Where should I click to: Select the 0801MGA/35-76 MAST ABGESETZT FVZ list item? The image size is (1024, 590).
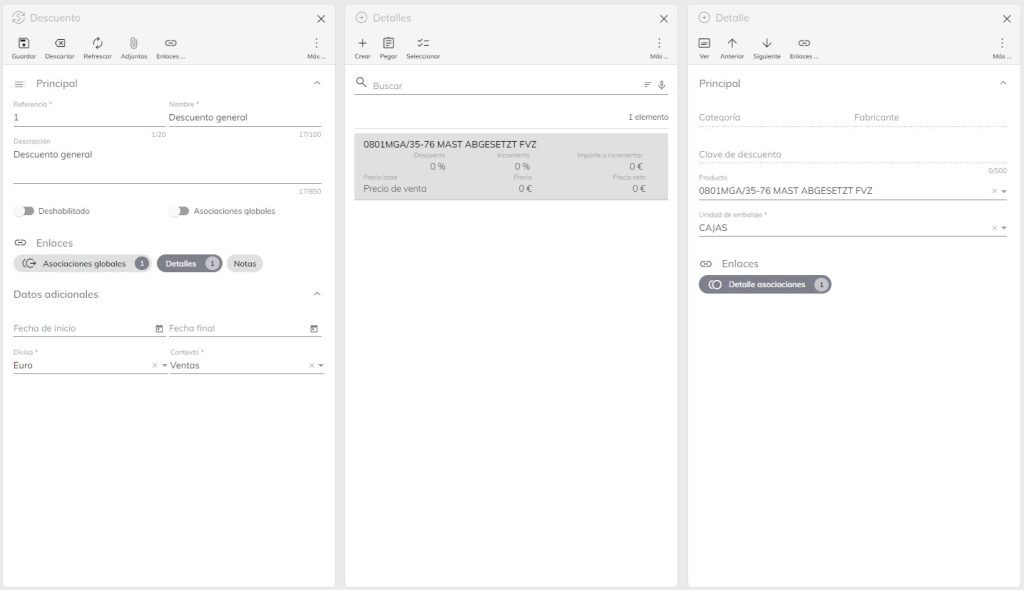(511, 167)
